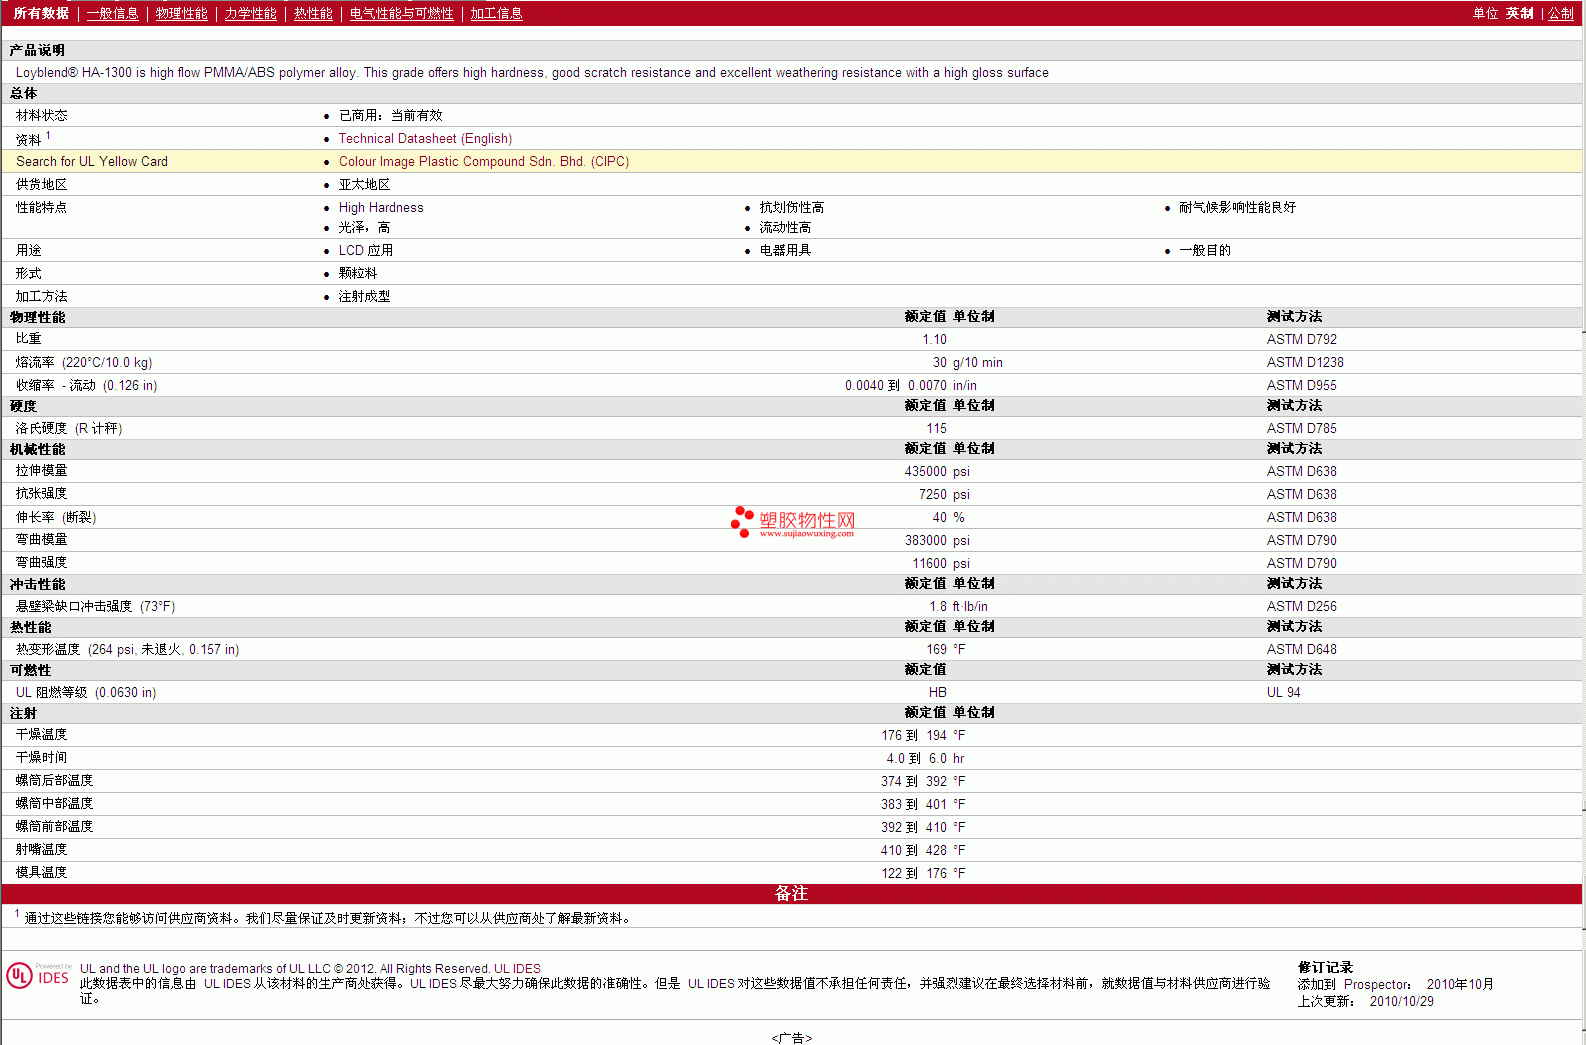Select ASTM D256 test method text

(1301, 606)
